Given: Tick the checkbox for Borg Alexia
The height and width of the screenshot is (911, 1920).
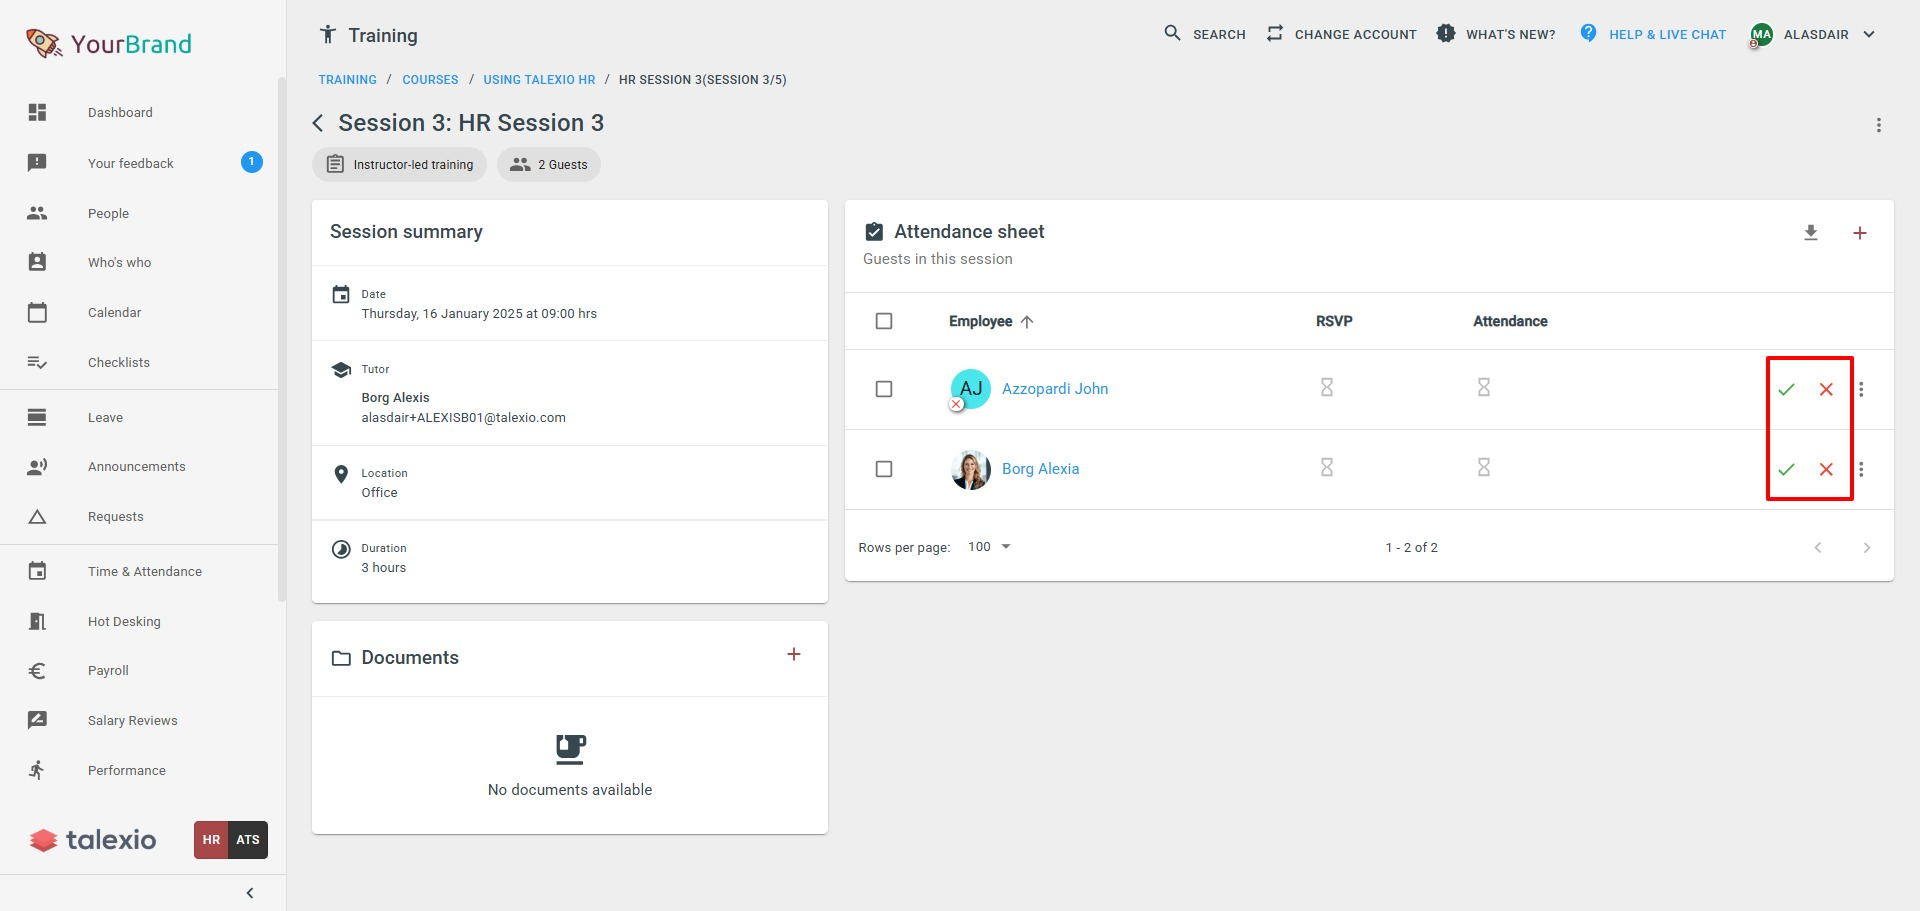Looking at the screenshot, I should point(884,469).
